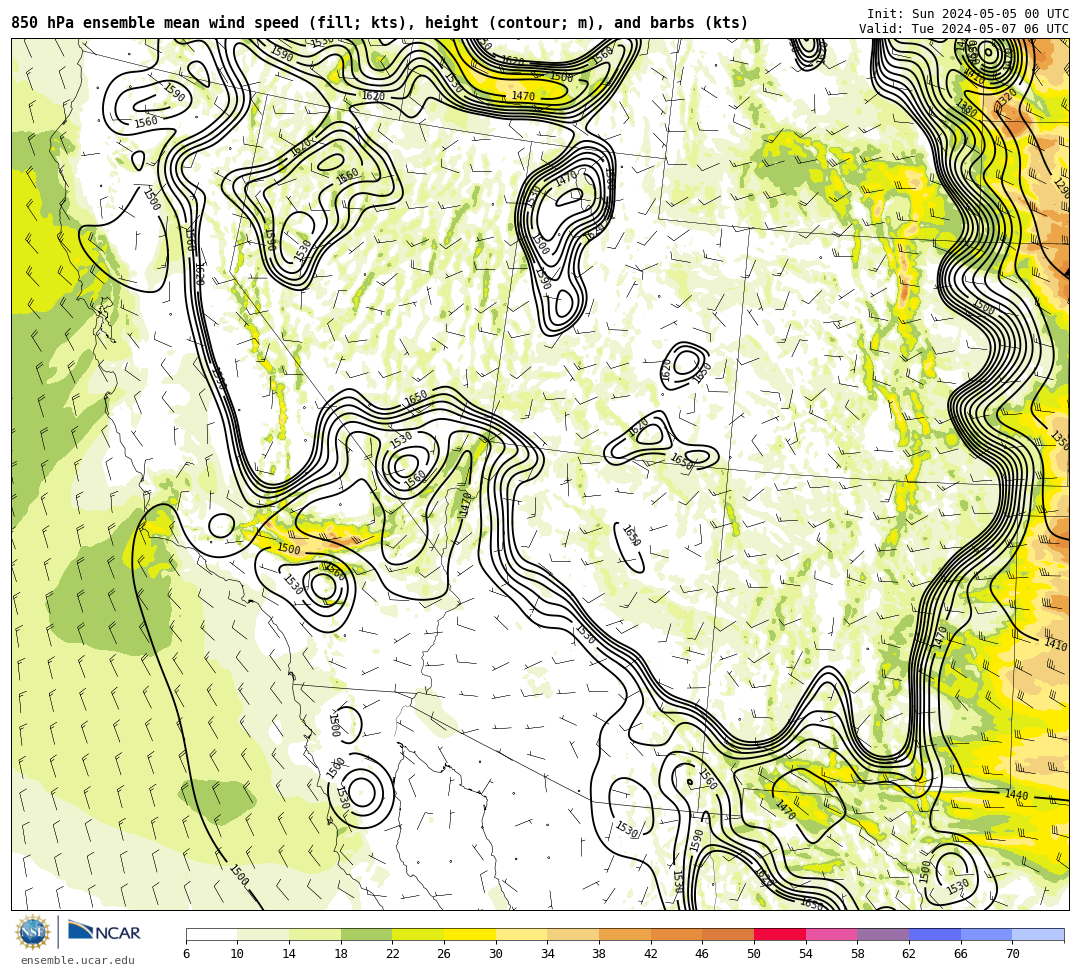The height and width of the screenshot is (973, 1080).
Task: Pick the light blue 66–70 kts colorbar swatch
Action: pyautogui.click(x=986, y=934)
